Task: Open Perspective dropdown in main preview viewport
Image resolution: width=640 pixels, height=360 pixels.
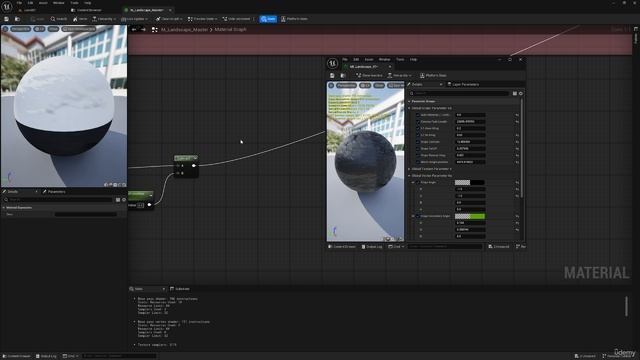Action: 20,29
